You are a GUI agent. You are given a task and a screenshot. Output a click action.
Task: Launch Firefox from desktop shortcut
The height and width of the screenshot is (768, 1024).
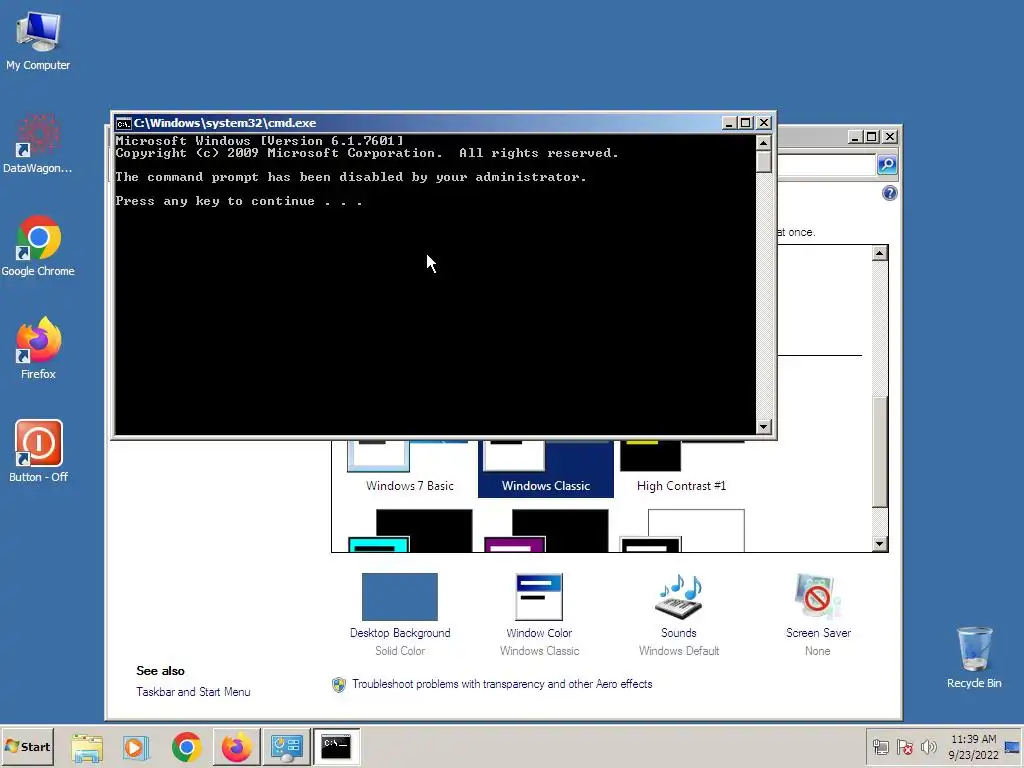click(x=38, y=349)
